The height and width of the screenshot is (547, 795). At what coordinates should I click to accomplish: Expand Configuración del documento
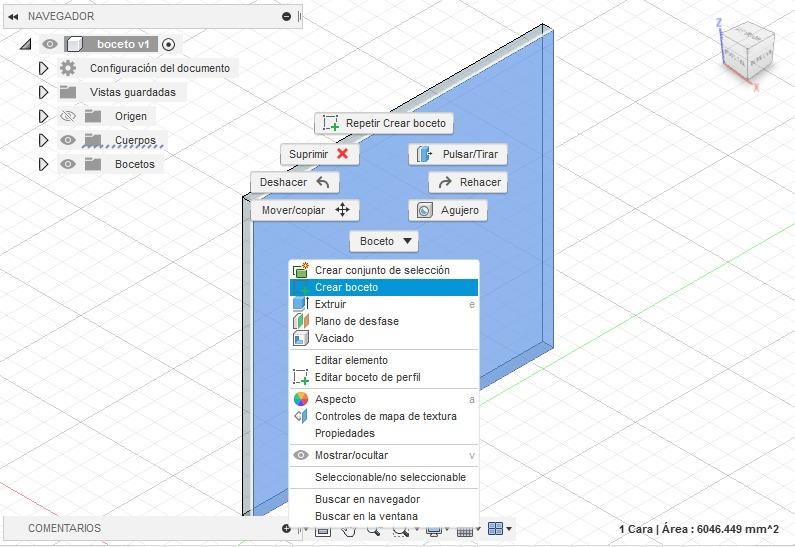[44, 68]
